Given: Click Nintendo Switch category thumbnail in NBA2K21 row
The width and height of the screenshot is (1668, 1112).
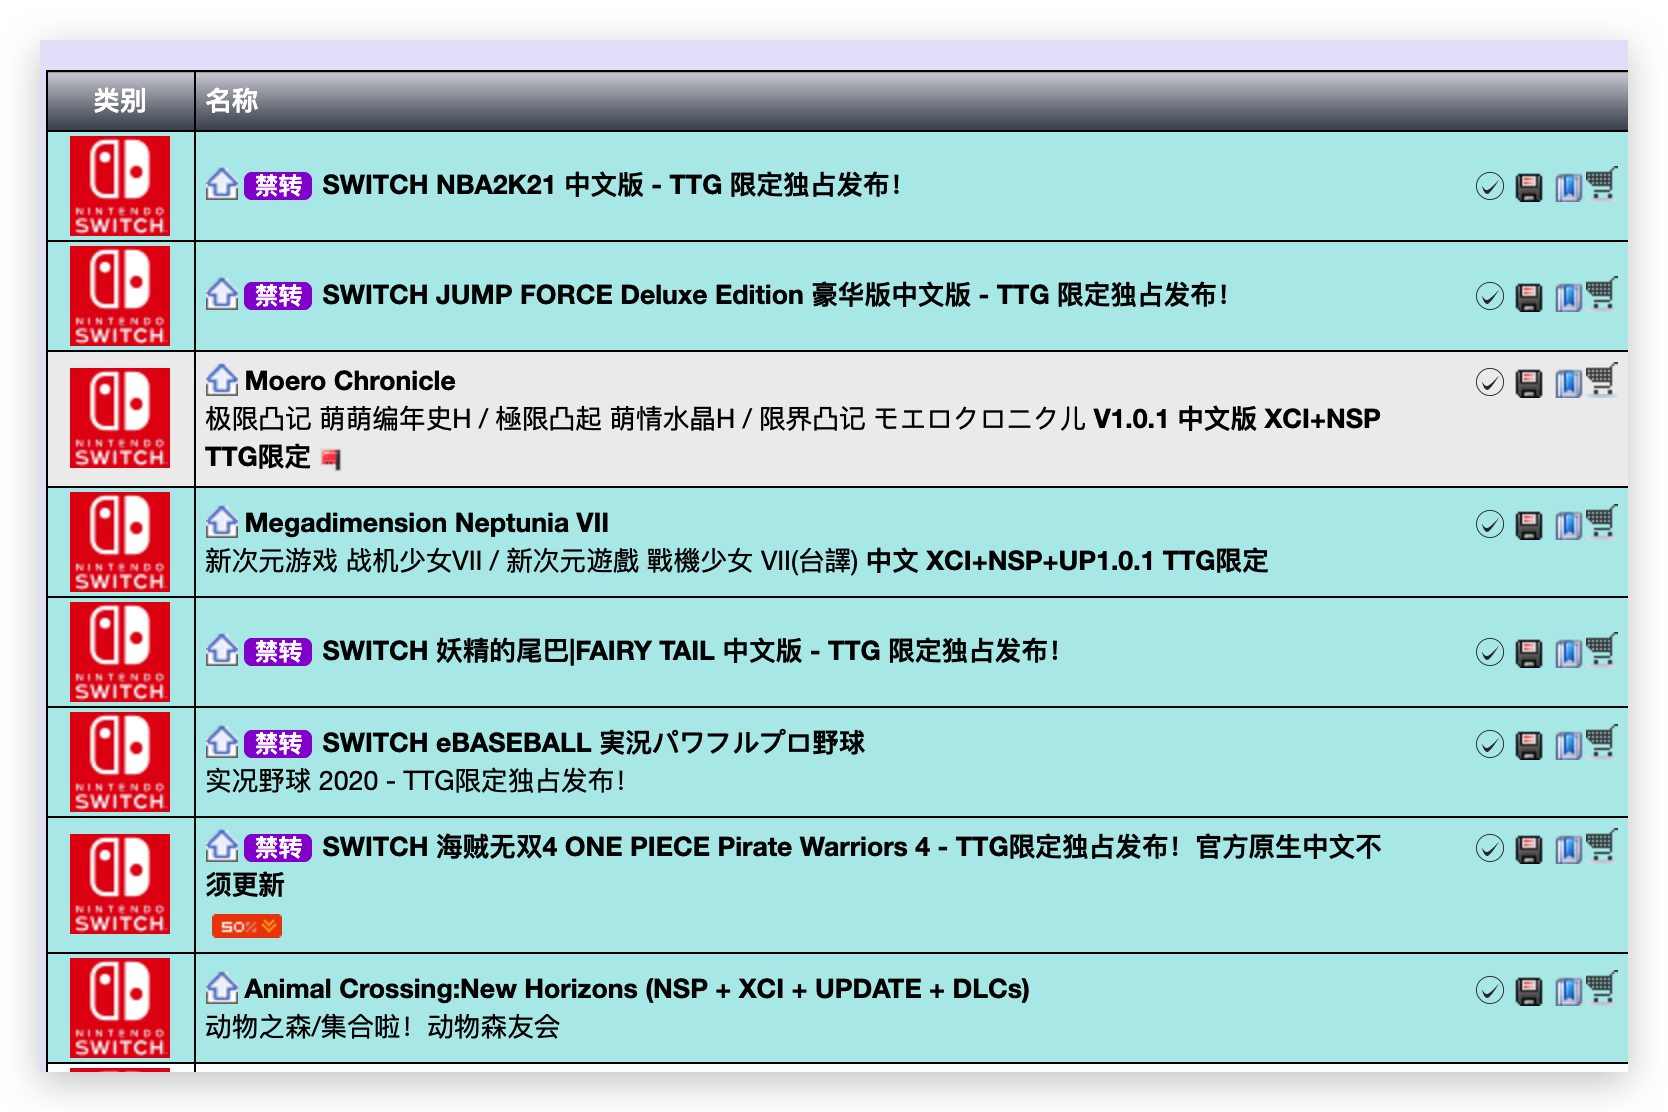Looking at the screenshot, I should [x=120, y=186].
